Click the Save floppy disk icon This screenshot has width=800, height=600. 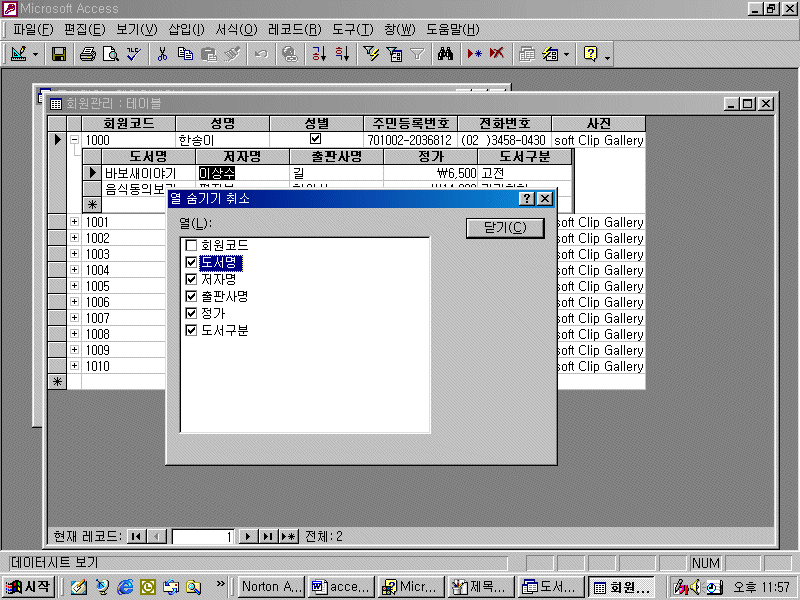pos(59,54)
